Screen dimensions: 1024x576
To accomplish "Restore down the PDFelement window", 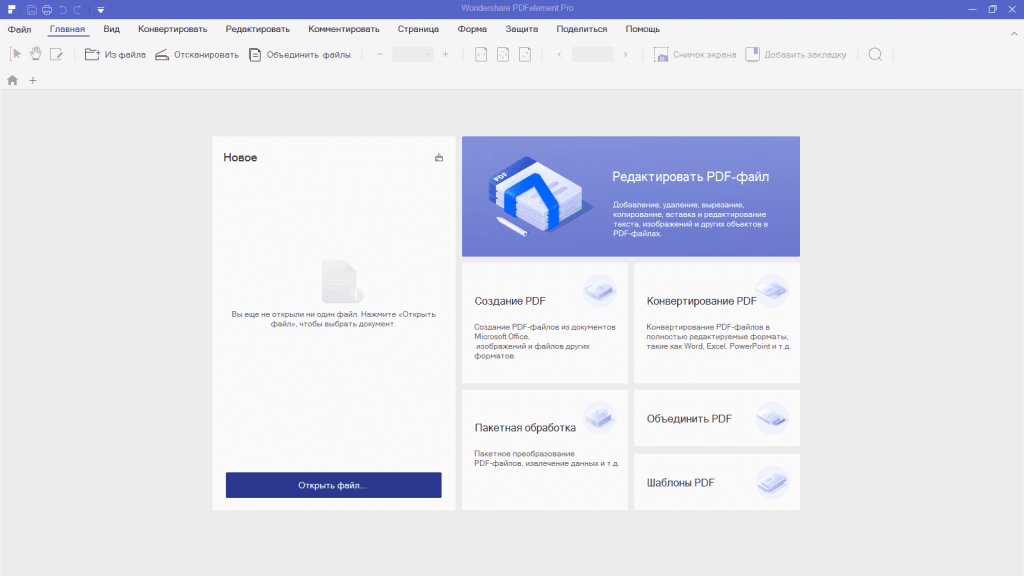I will (x=993, y=9).
